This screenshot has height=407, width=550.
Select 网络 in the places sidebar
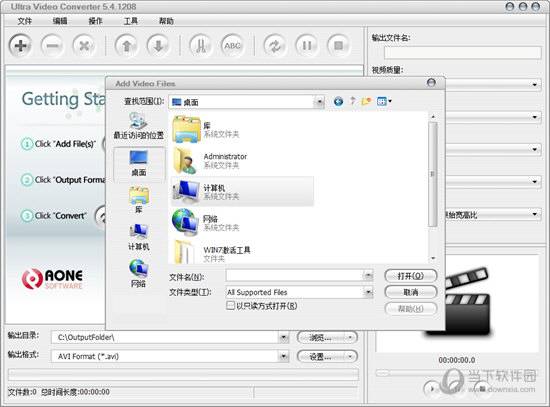click(x=139, y=274)
